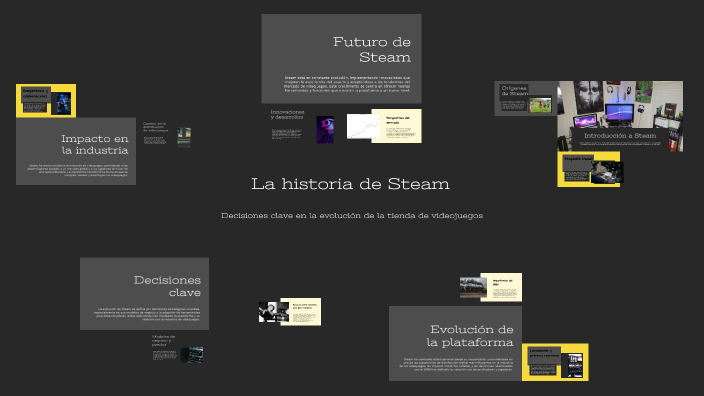This screenshot has width=704, height=396.
Task: Open the "Orígenes de Steam" subtopic
Action: [515, 91]
